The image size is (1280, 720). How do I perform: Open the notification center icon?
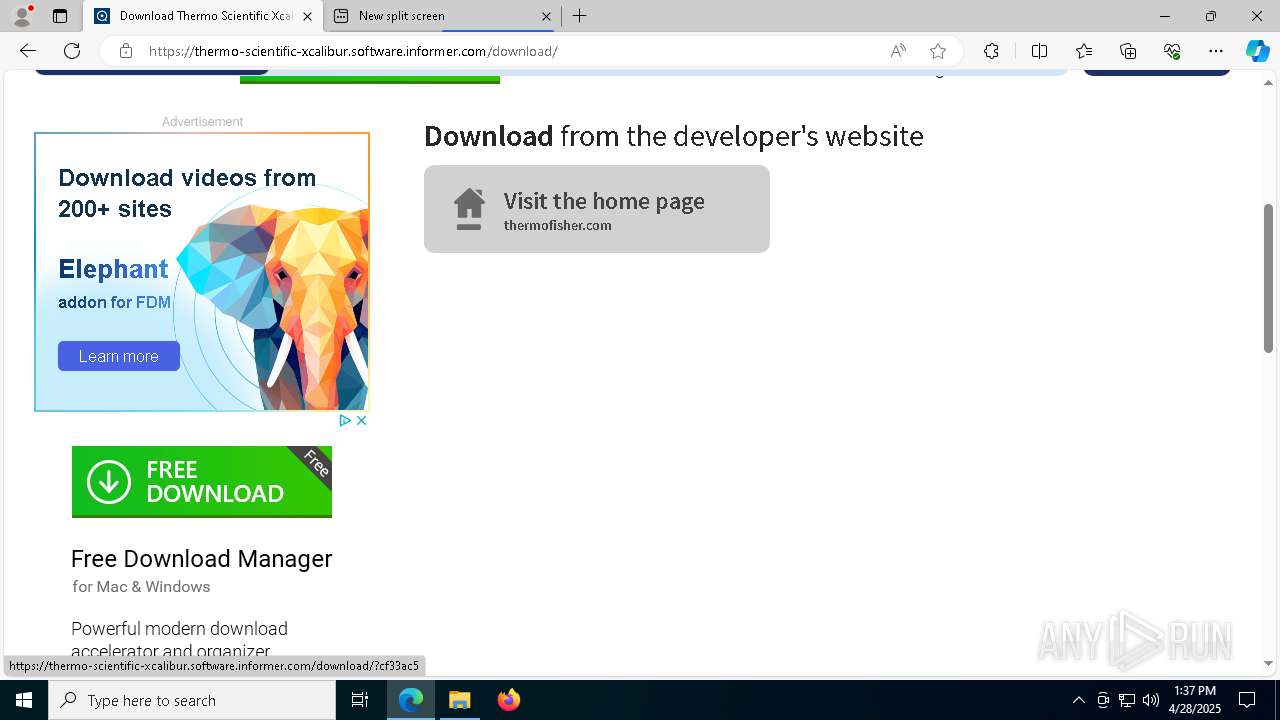coord(1247,700)
